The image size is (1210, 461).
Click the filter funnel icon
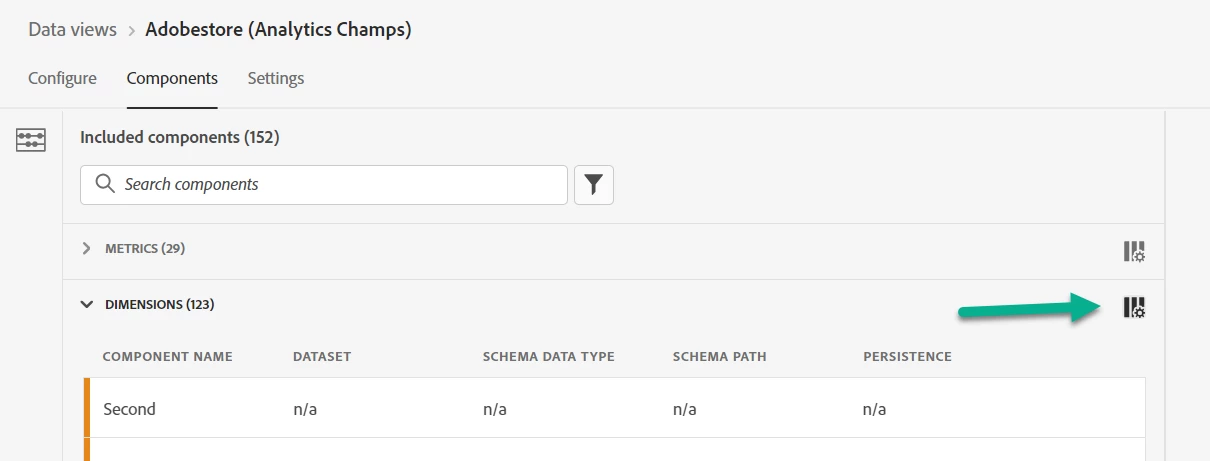tap(594, 185)
